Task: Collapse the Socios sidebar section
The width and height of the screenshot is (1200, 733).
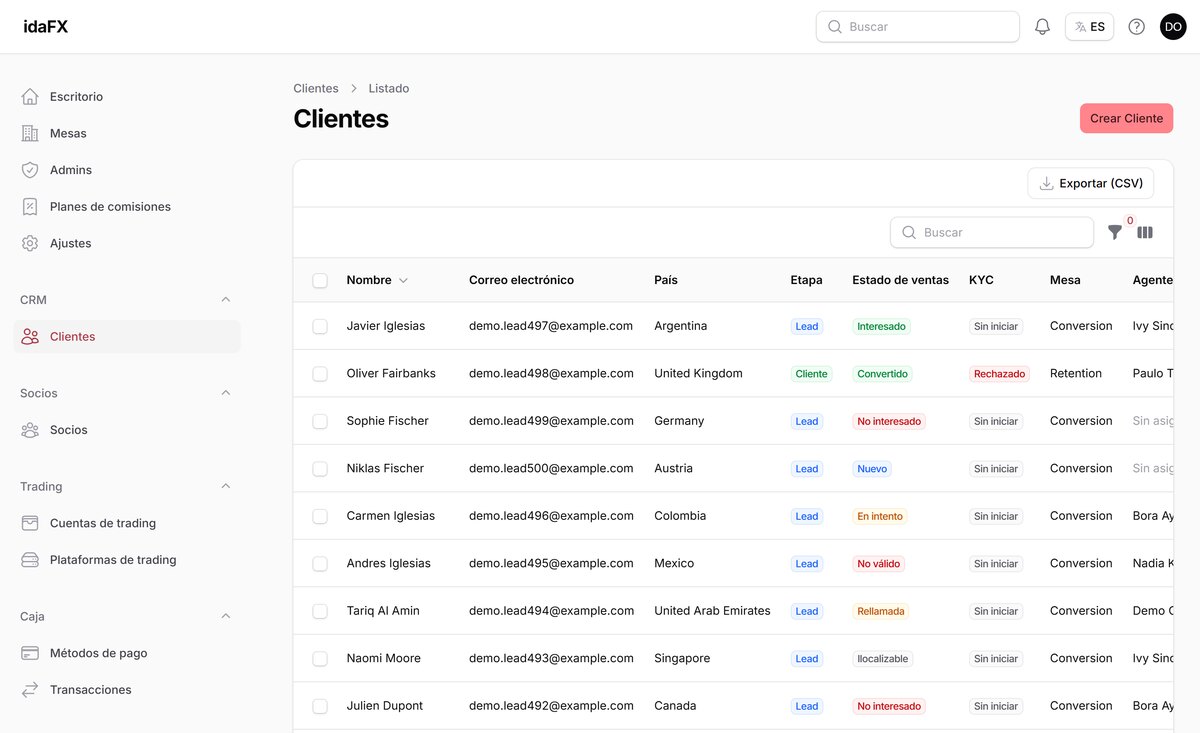Action: coord(226,393)
